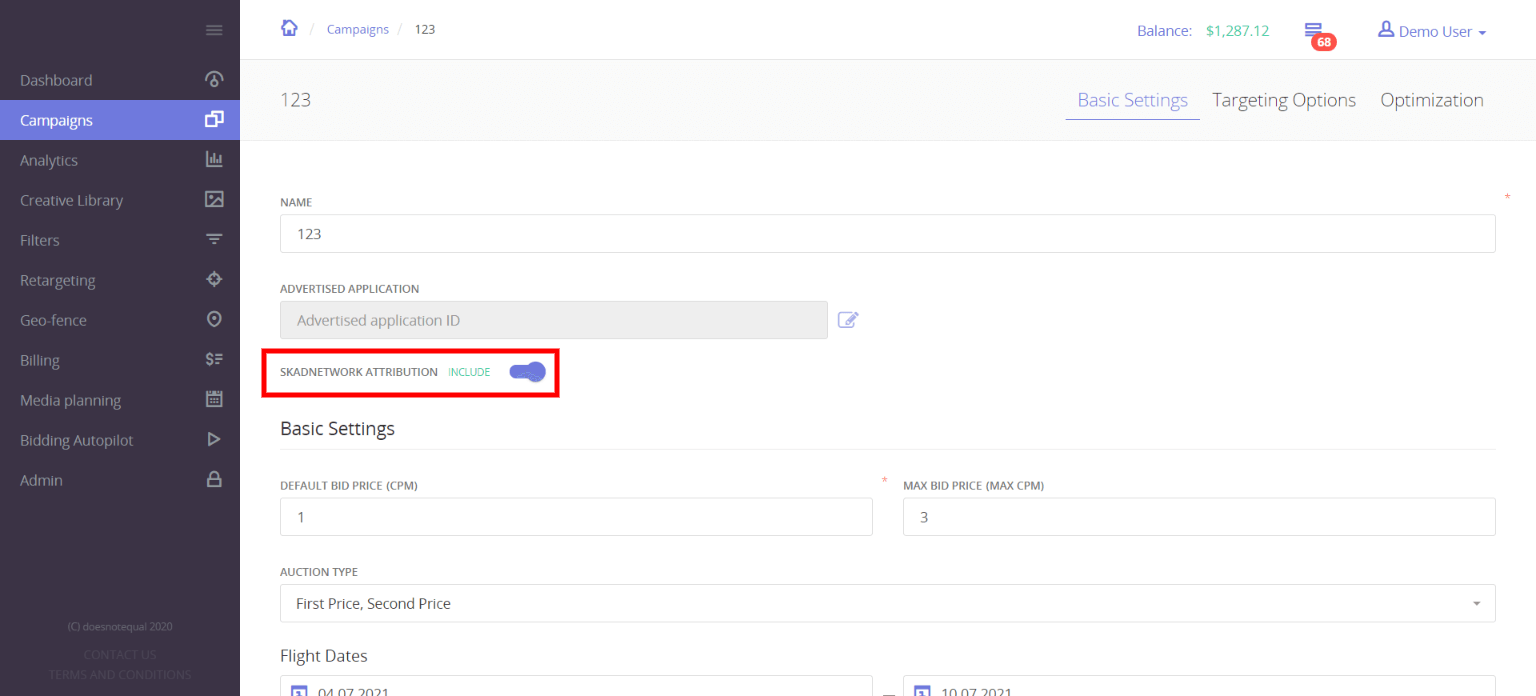Switch to the Basic Settings tab
1536x696 pixels.
click(x=1132, y=100)
